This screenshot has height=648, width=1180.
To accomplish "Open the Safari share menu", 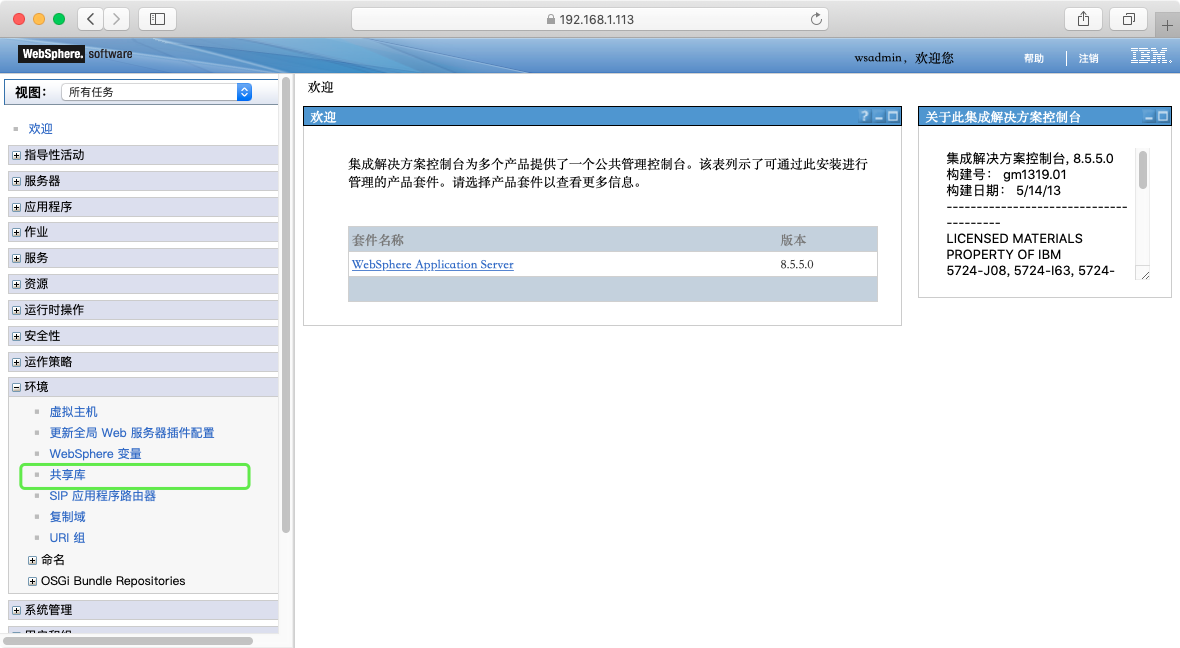I will tap(1083, 19).
